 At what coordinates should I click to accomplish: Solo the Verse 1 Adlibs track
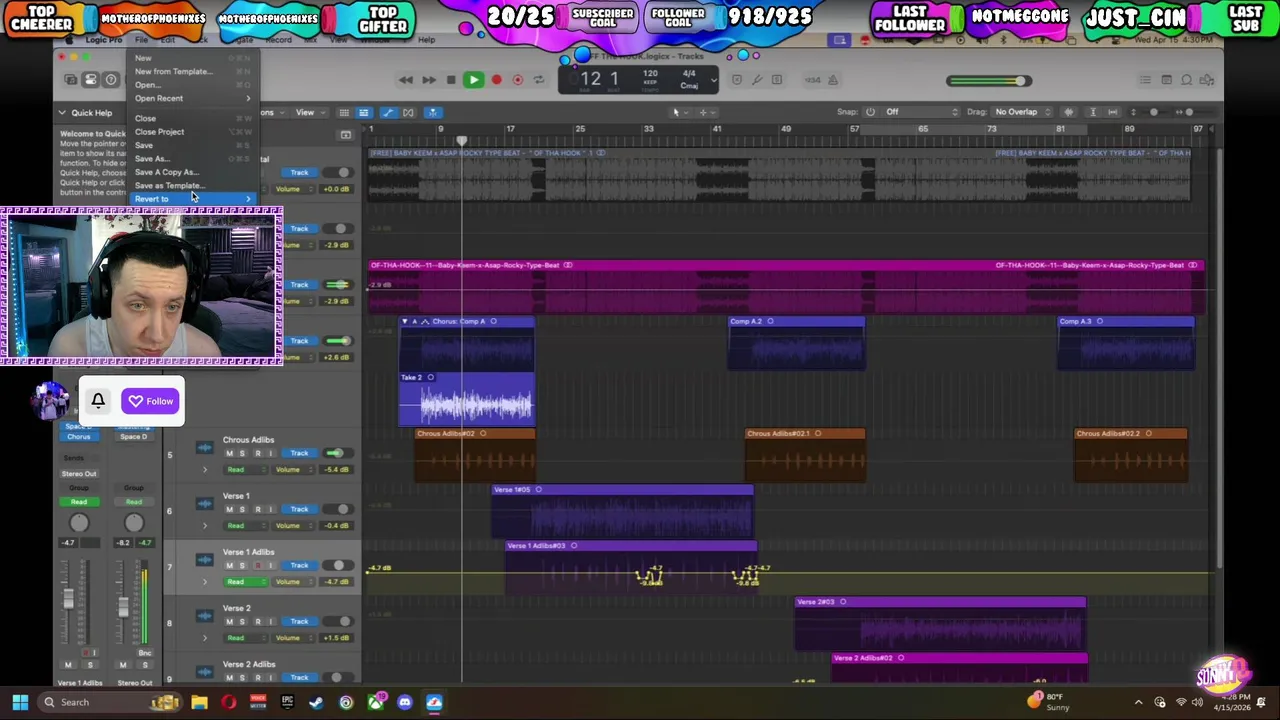point(242,565)
